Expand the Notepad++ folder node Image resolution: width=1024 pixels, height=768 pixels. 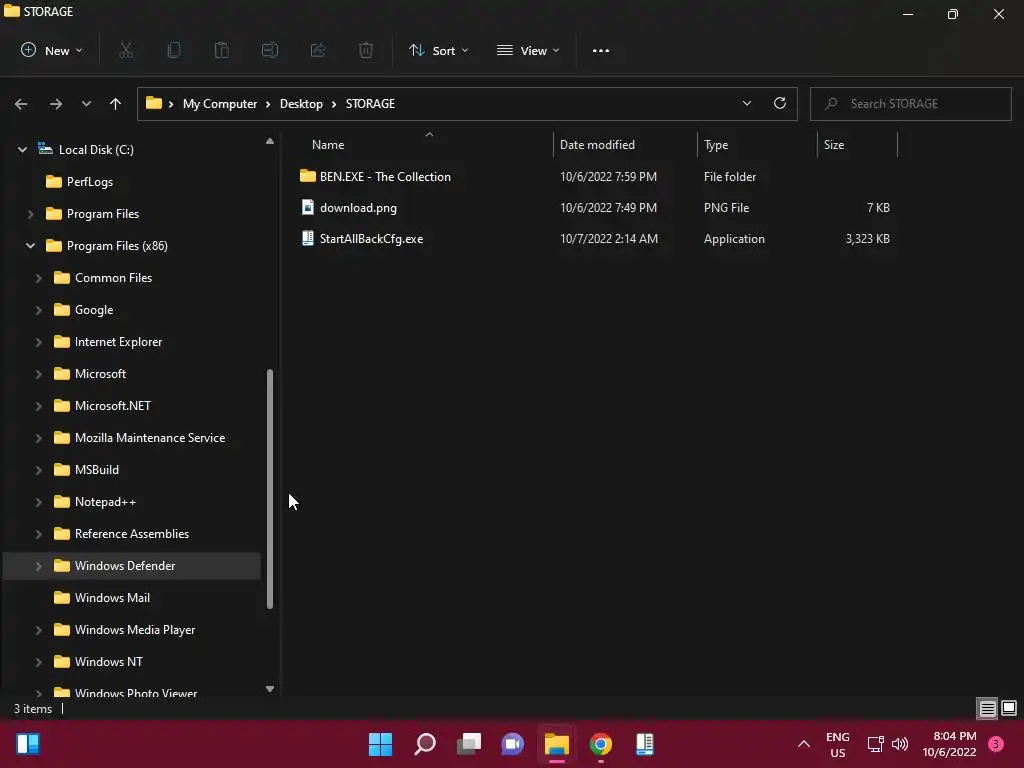[39, 502]
